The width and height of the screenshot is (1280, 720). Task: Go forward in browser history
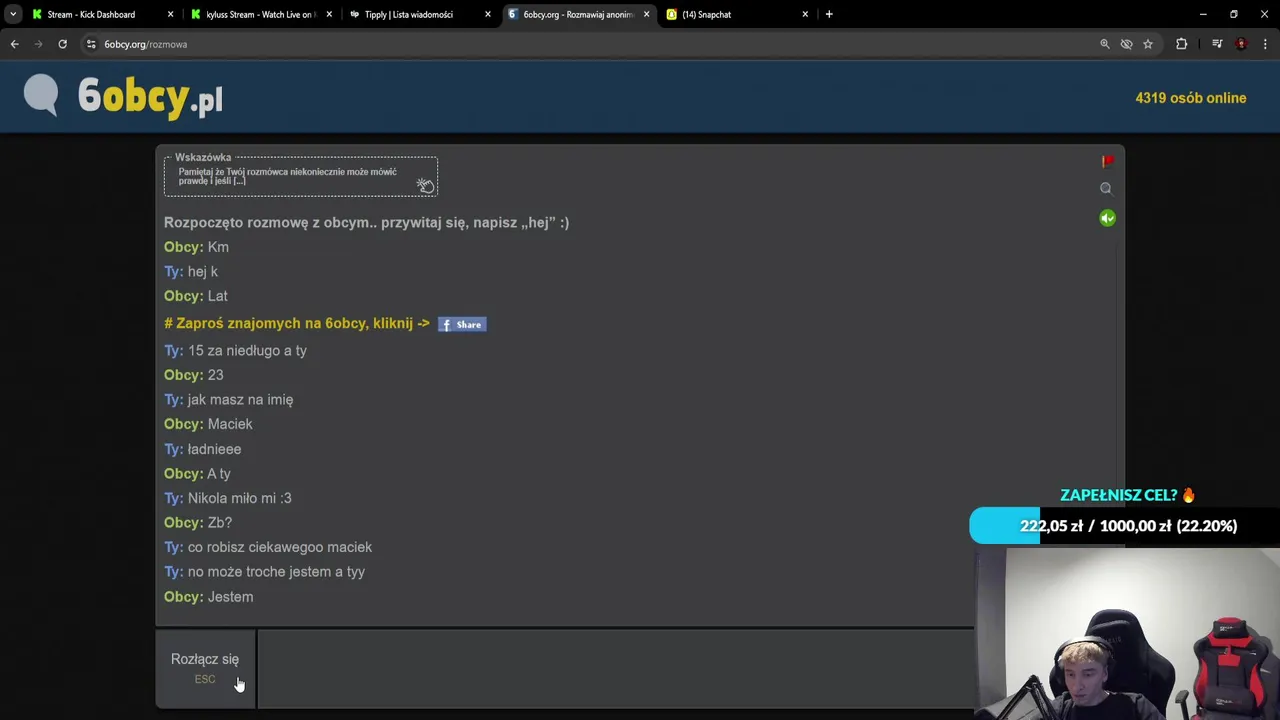[x=38, y=44]
